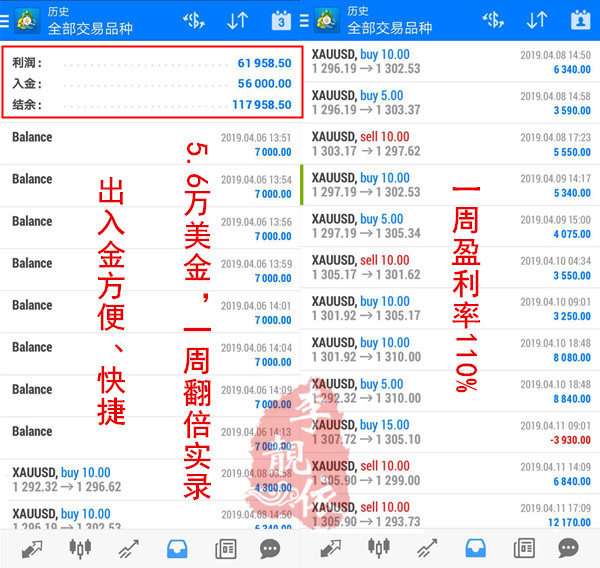Tap the sort arrows icon in left panel

(x=237, y=19)
